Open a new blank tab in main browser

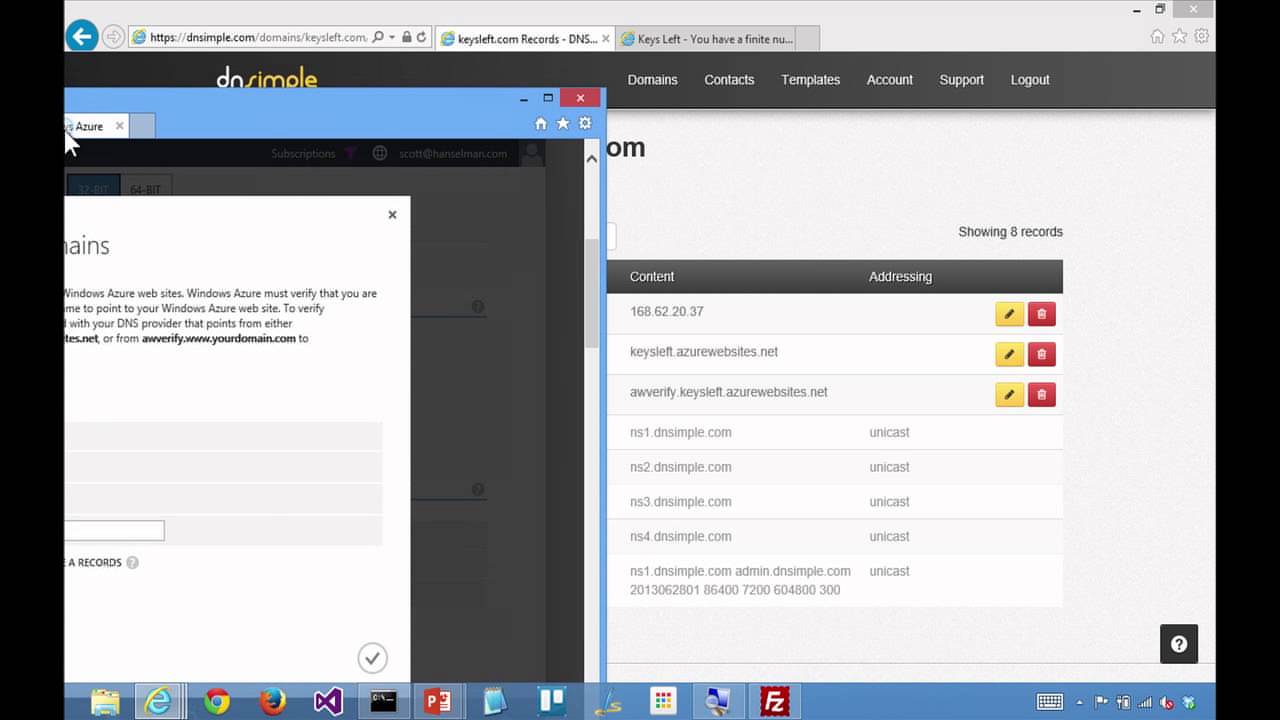(808, 39)
